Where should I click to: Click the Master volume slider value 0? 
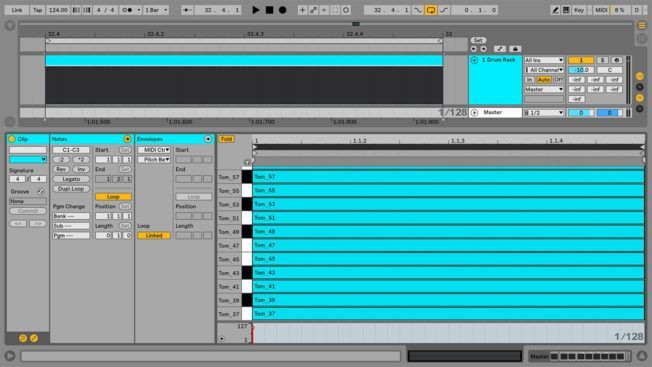tap(581, 113)
